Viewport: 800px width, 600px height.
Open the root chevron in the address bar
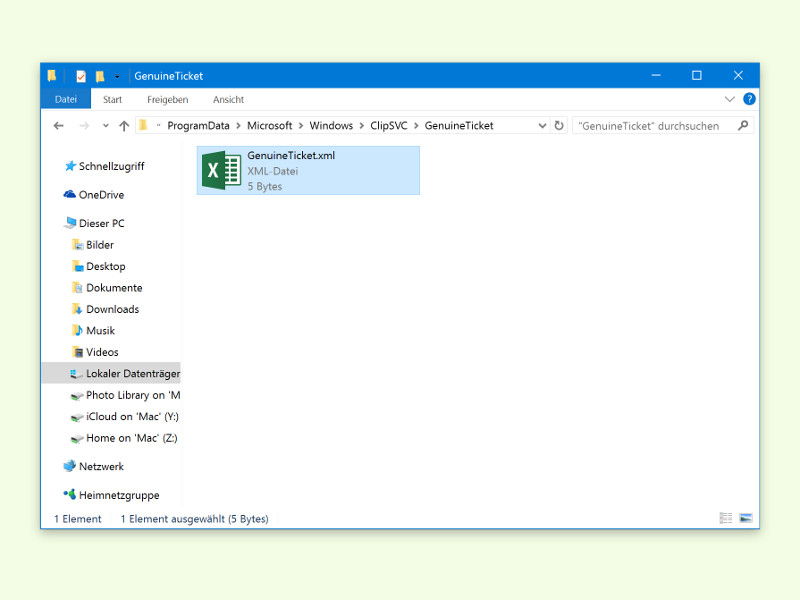point(158,126)
